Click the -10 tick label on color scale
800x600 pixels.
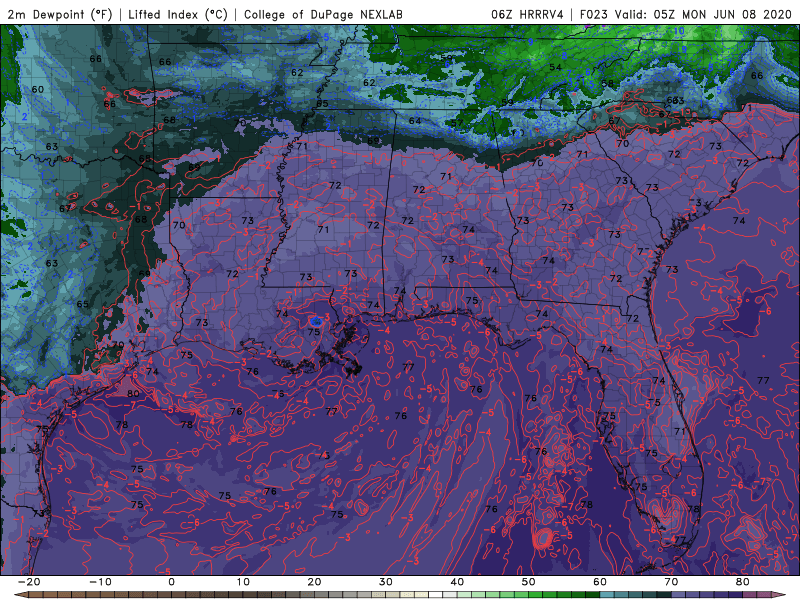[x=100, y=582]
